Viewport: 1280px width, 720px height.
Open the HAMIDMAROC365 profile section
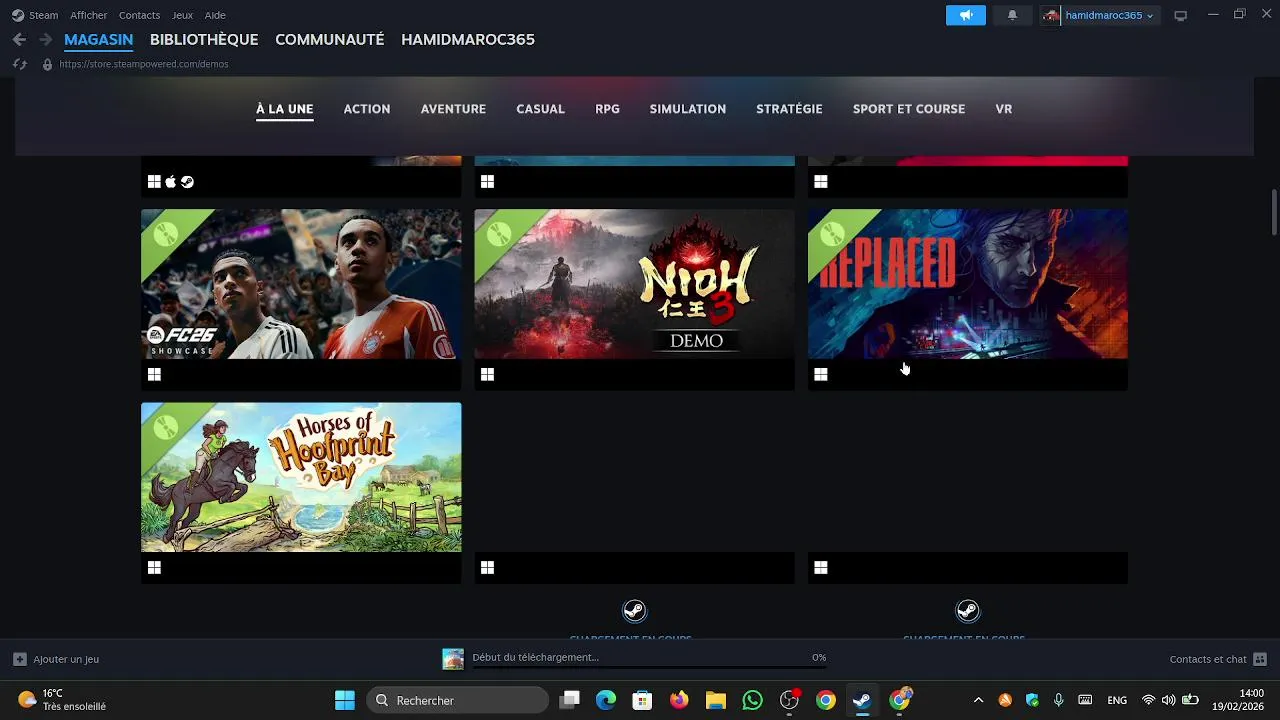pyautogui.click(x=468, y=40)
